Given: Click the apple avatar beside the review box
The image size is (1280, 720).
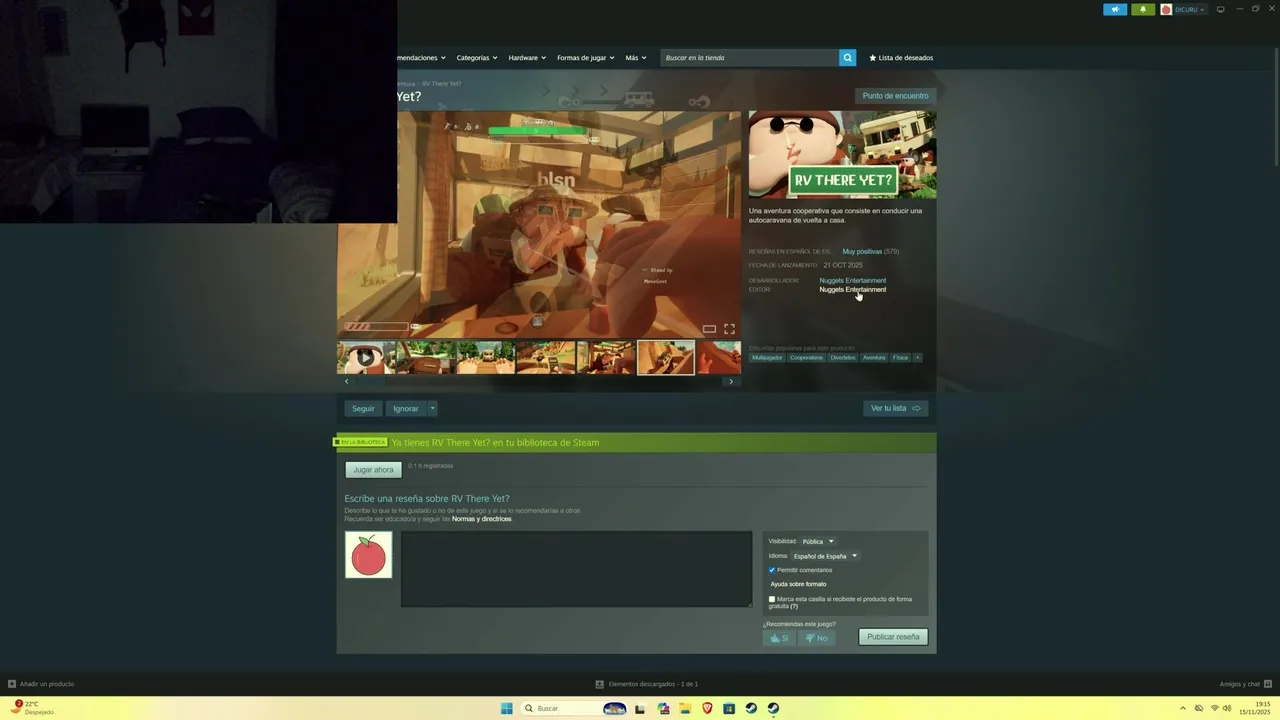Looking at the screenshot, I should click(x=368, y=555).
